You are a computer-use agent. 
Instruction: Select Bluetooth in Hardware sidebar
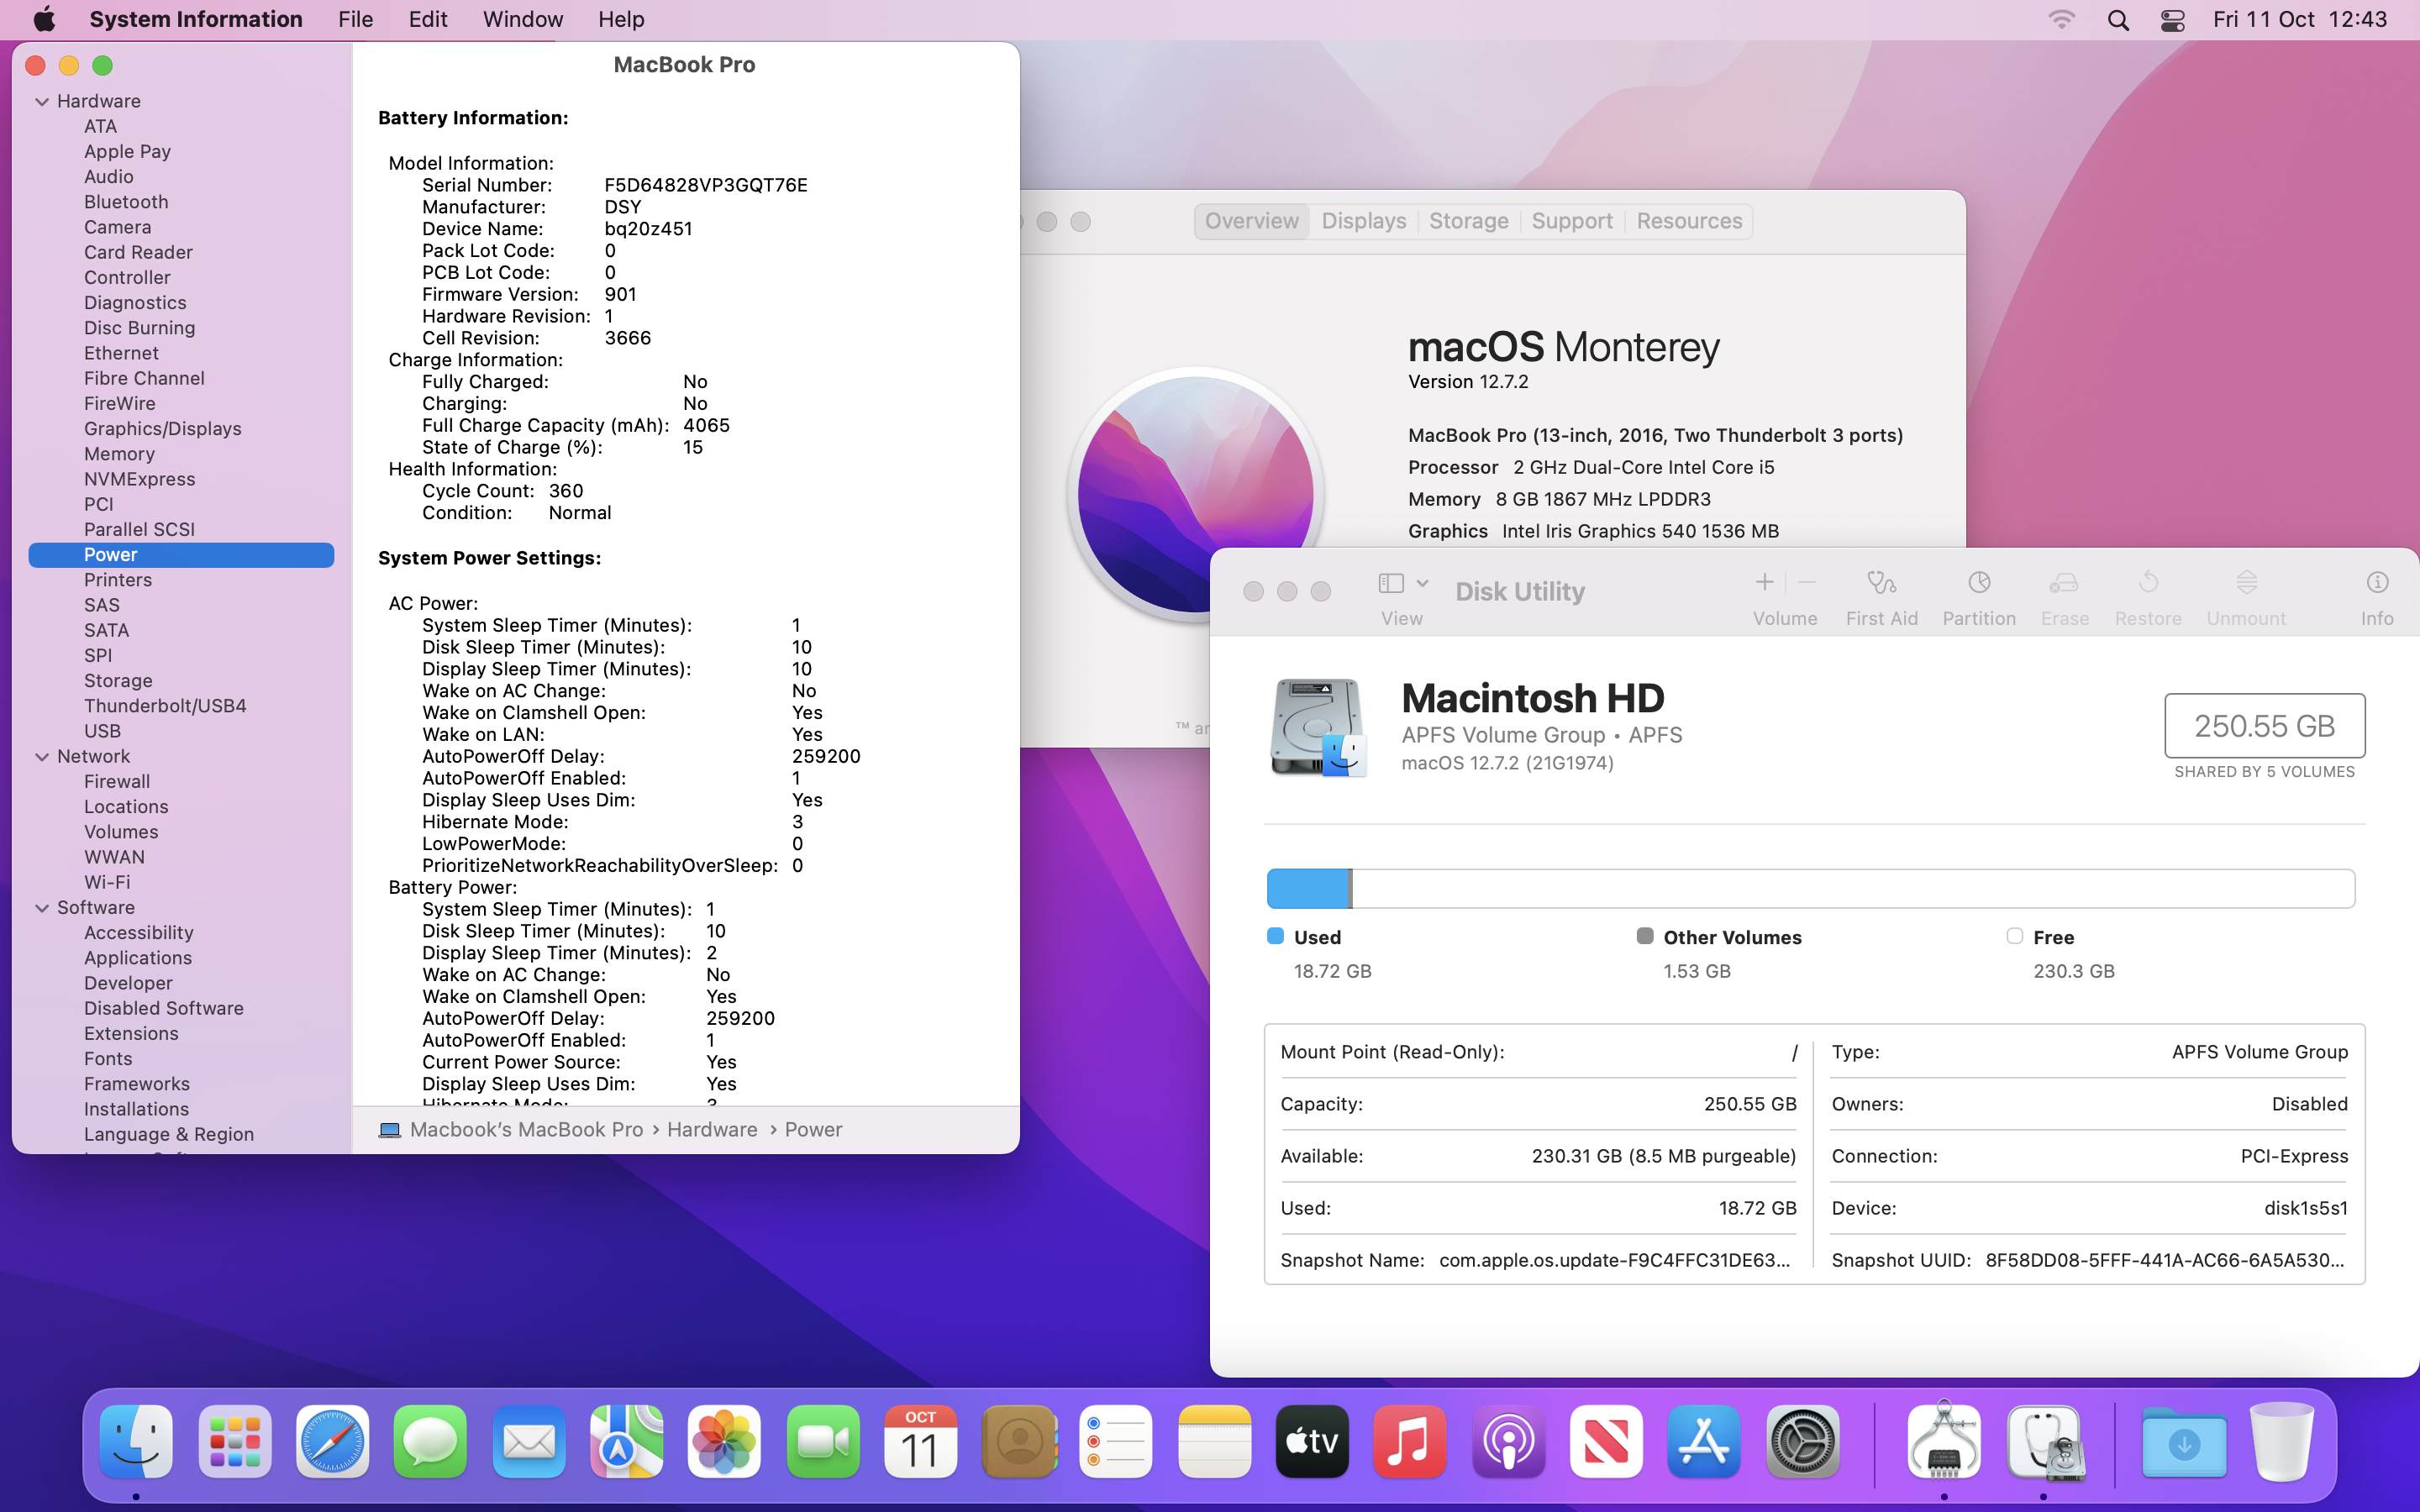click(126, 202)
